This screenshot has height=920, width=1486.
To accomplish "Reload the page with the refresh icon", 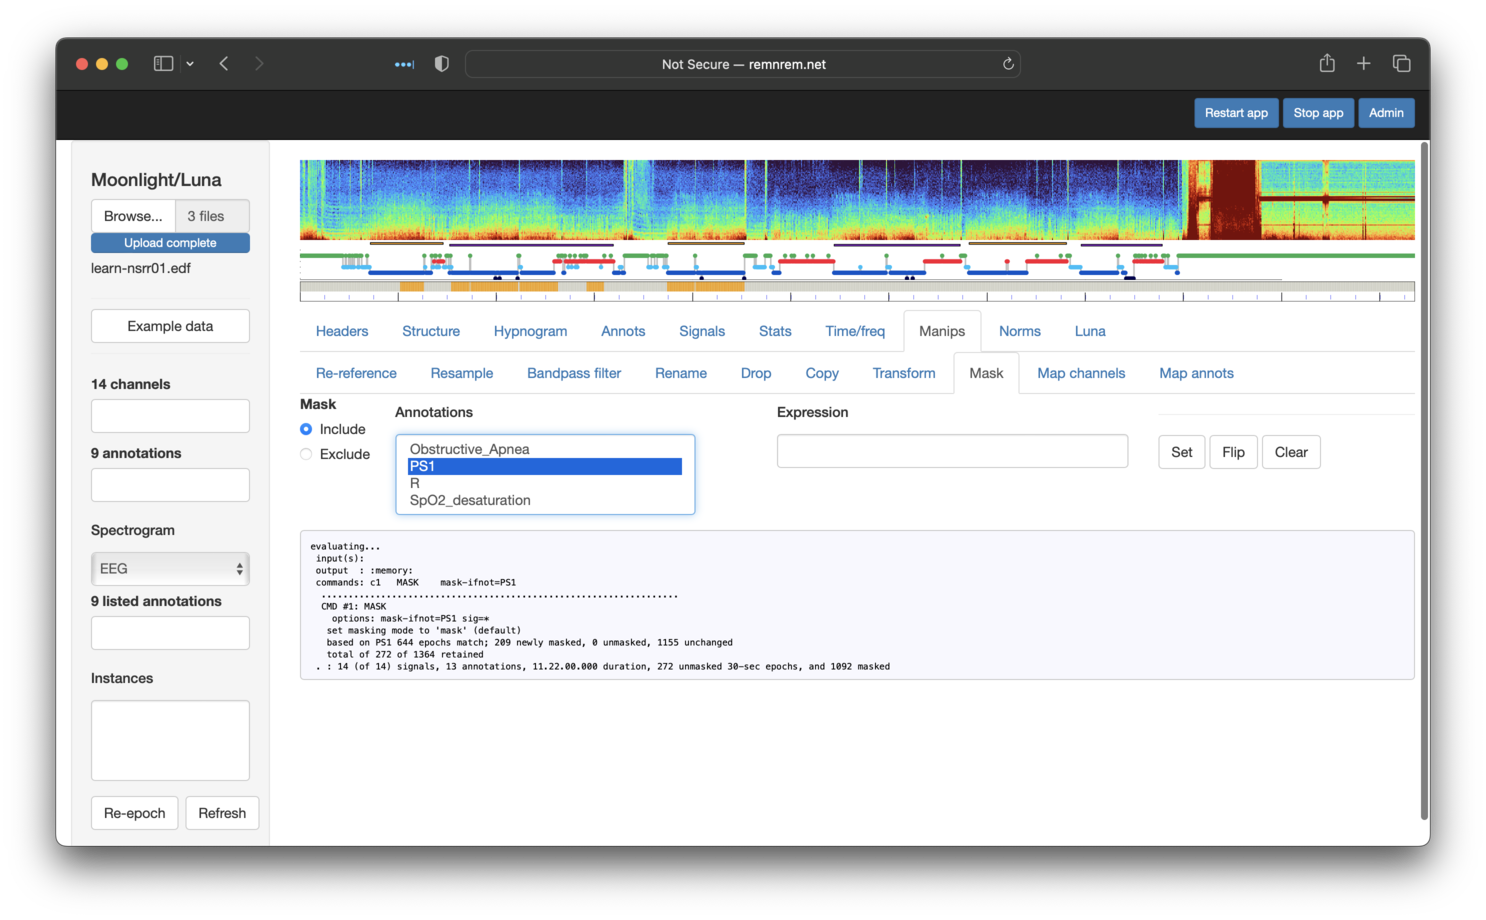I will click(1008, 64).
